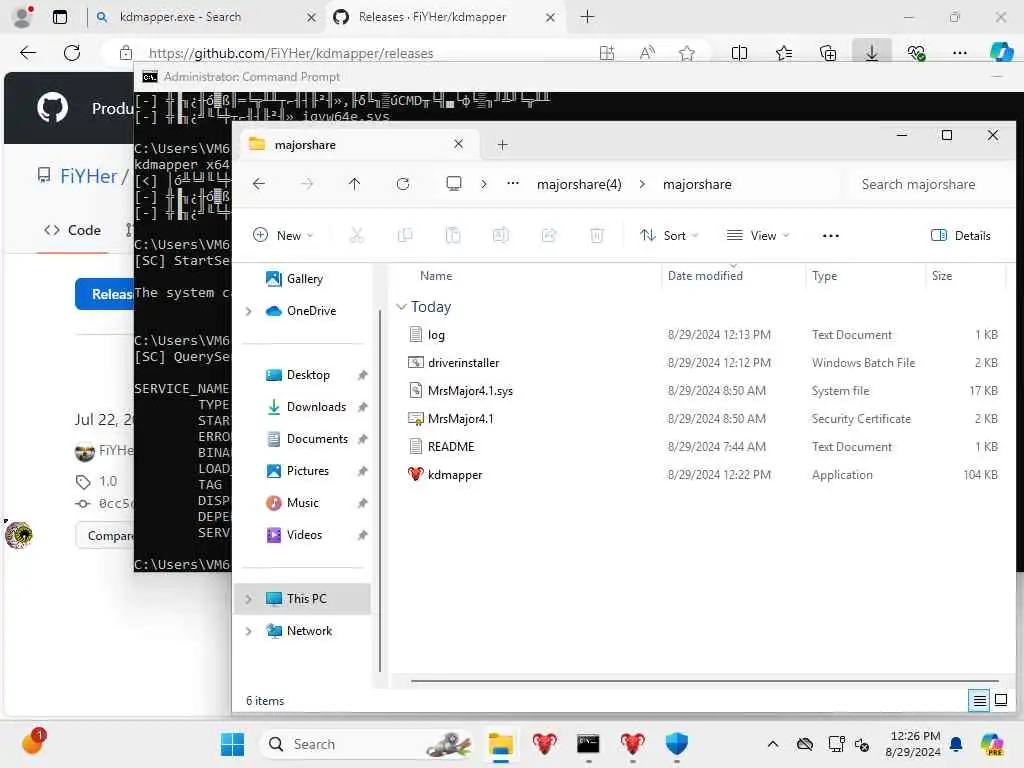Switch to large thumbnails view icon
This screenshot has width=1024, height=768.
click(1000, 701)
